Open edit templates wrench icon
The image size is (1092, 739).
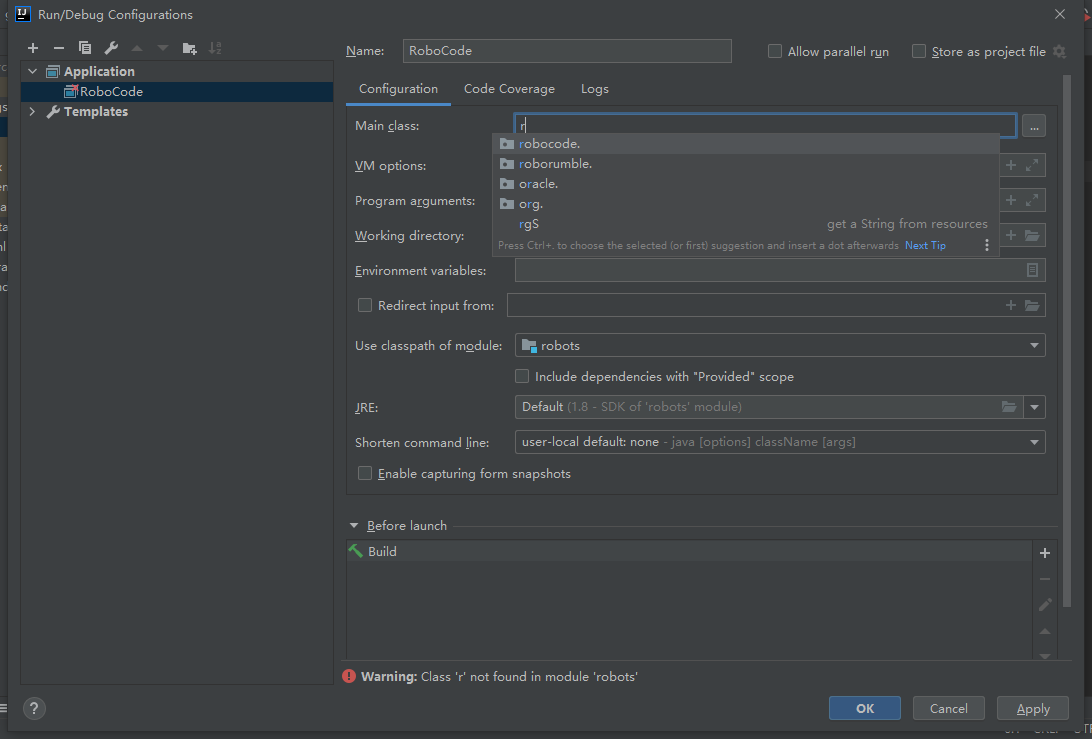pos(111,48)
